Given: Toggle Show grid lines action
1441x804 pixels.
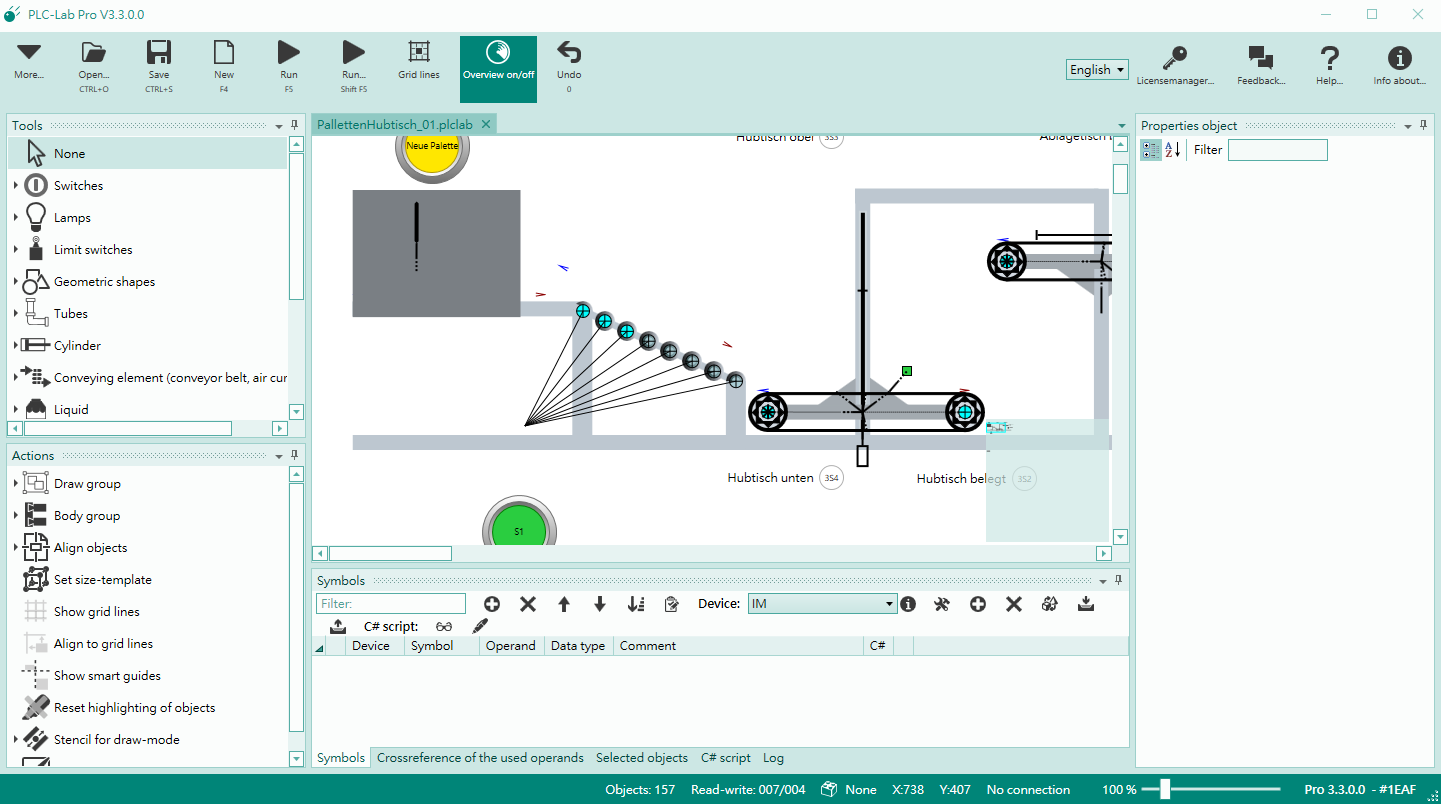Looking at the screenshot, I should click(96, 612).
